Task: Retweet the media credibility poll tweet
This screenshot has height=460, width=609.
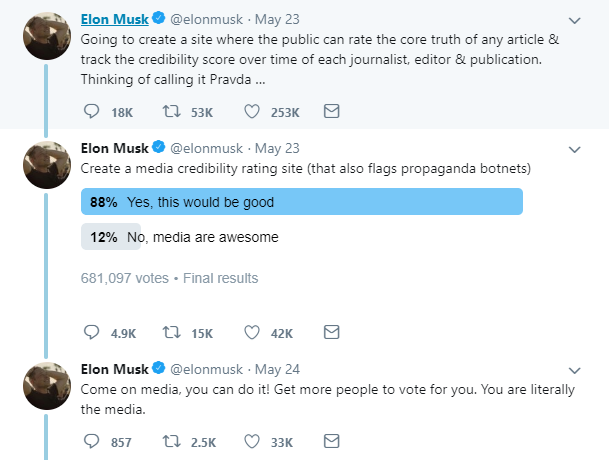Action: click(170, 332)
